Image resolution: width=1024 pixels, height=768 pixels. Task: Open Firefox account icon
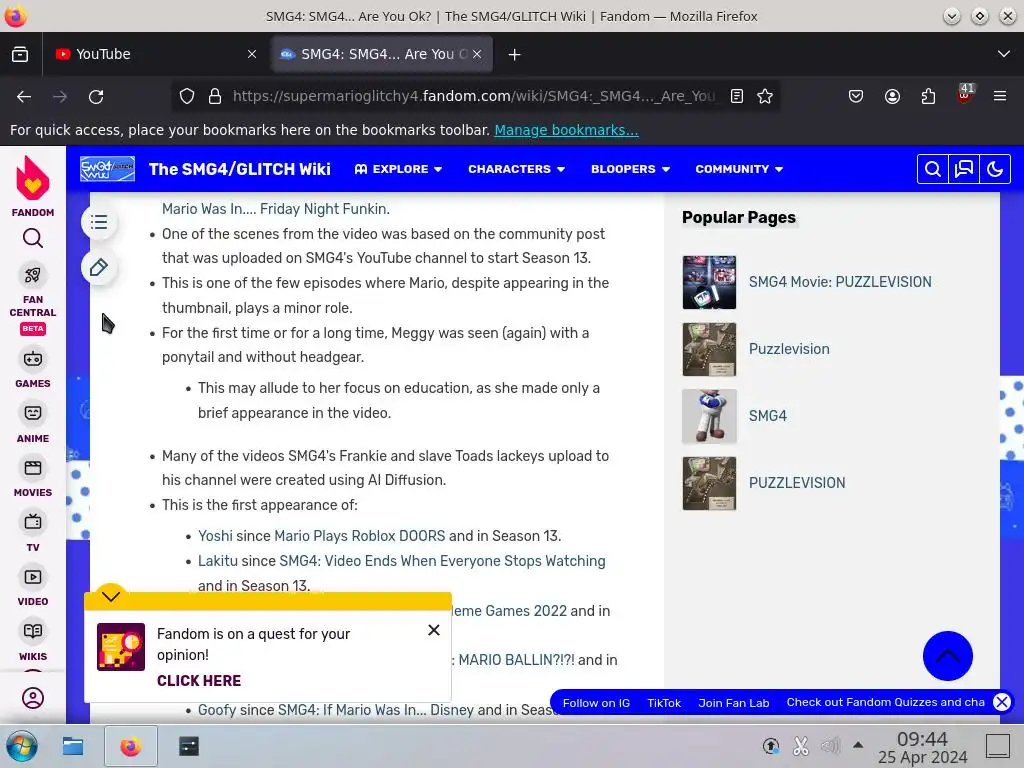pos(892,97)
